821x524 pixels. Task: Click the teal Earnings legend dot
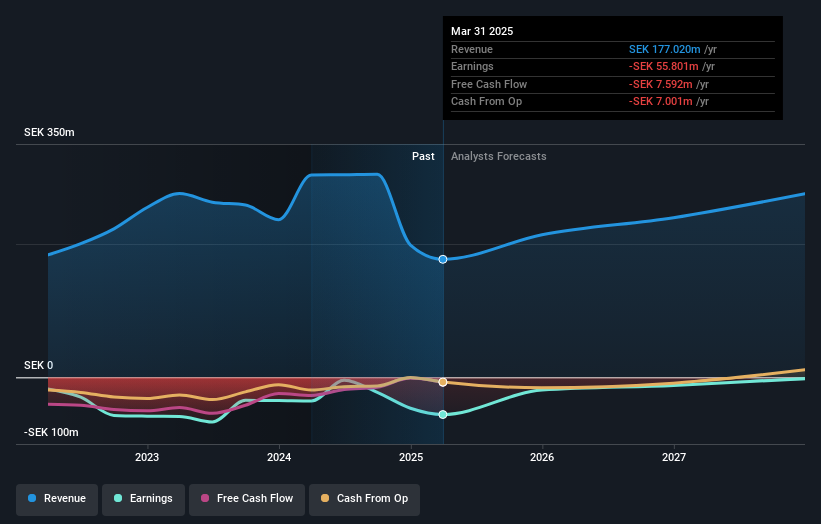(x=118, y=498)
